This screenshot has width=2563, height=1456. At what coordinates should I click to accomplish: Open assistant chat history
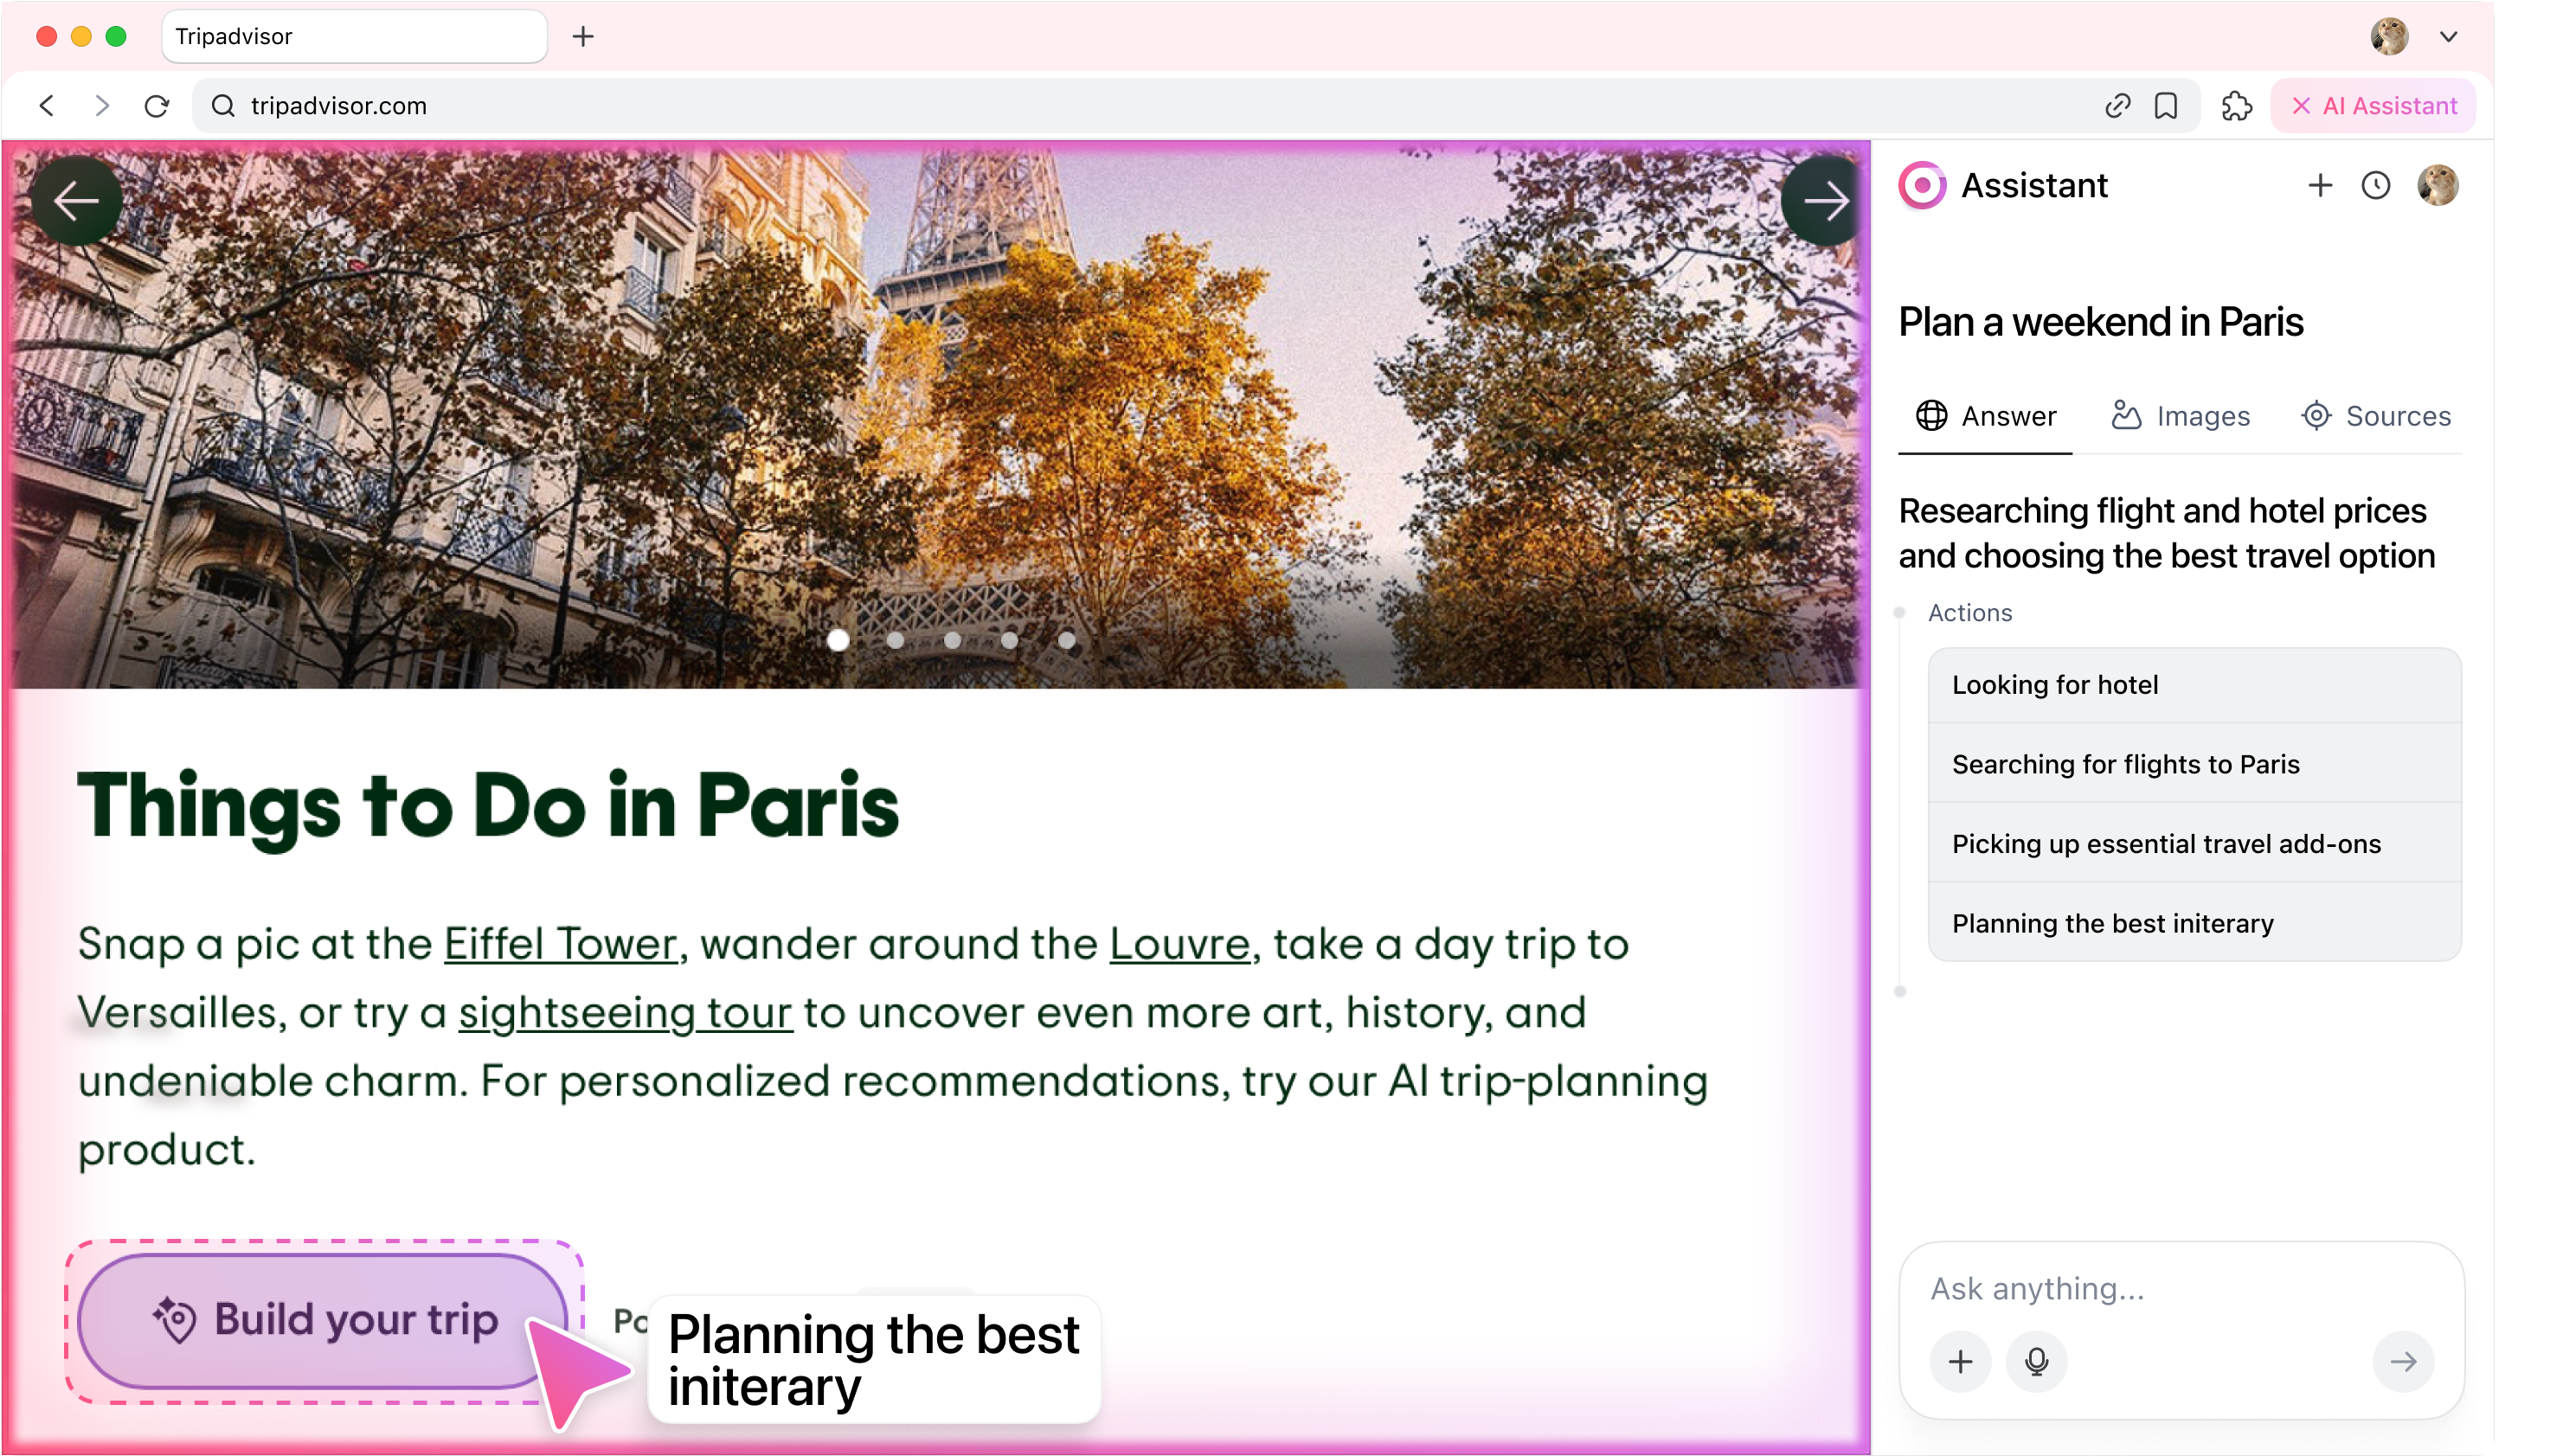point(2376,185)
